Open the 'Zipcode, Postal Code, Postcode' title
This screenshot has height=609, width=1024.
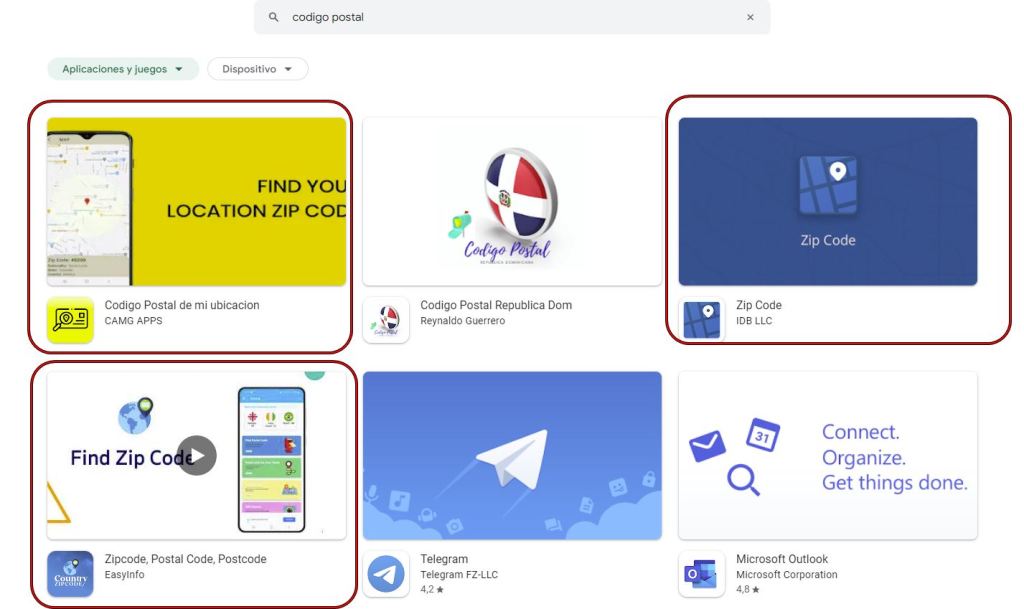[x=185, y=559]
